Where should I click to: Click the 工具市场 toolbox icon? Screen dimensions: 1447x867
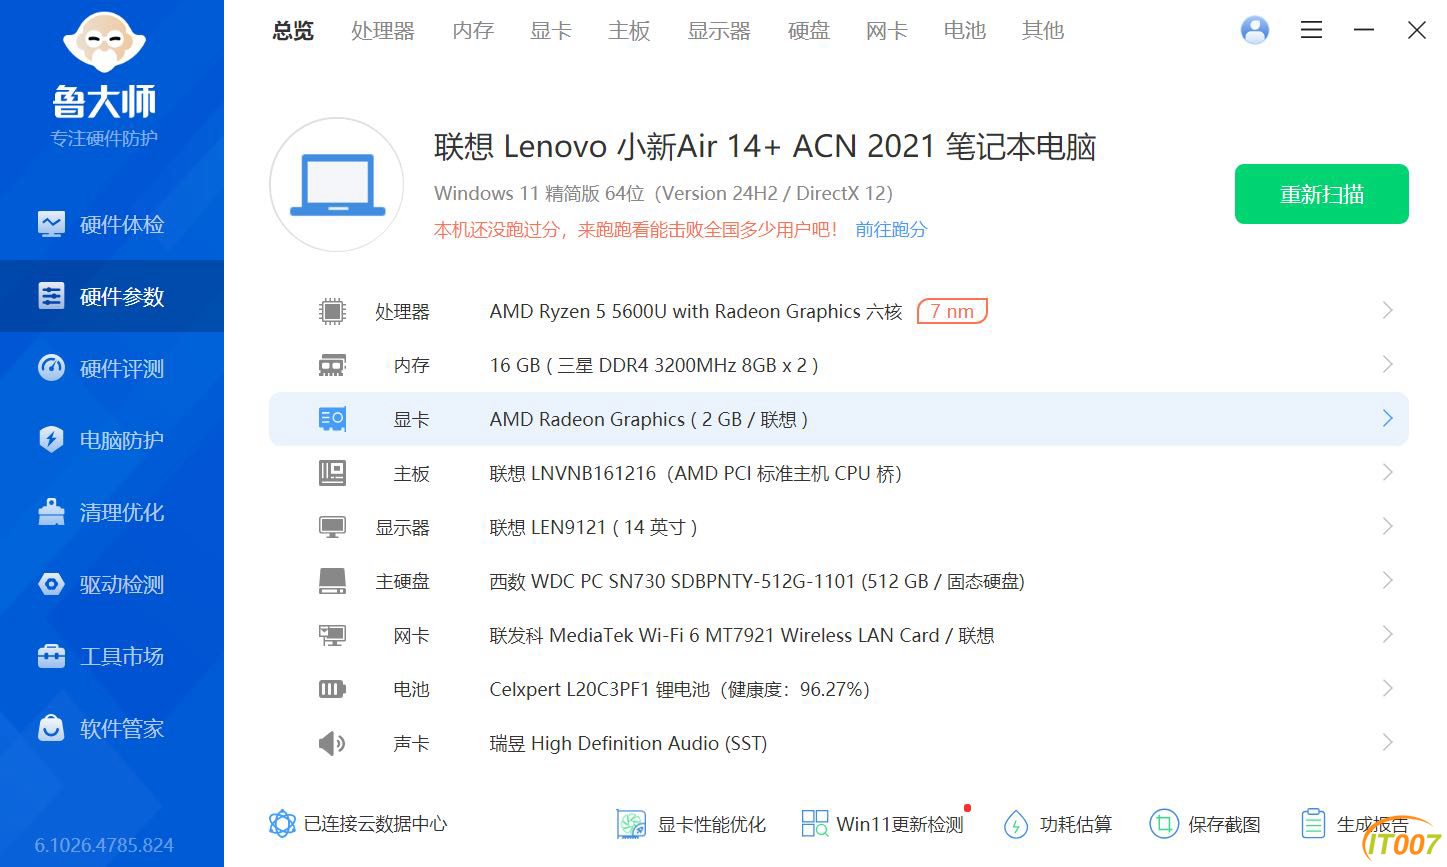pyautogui.click(x=51, y=656)
